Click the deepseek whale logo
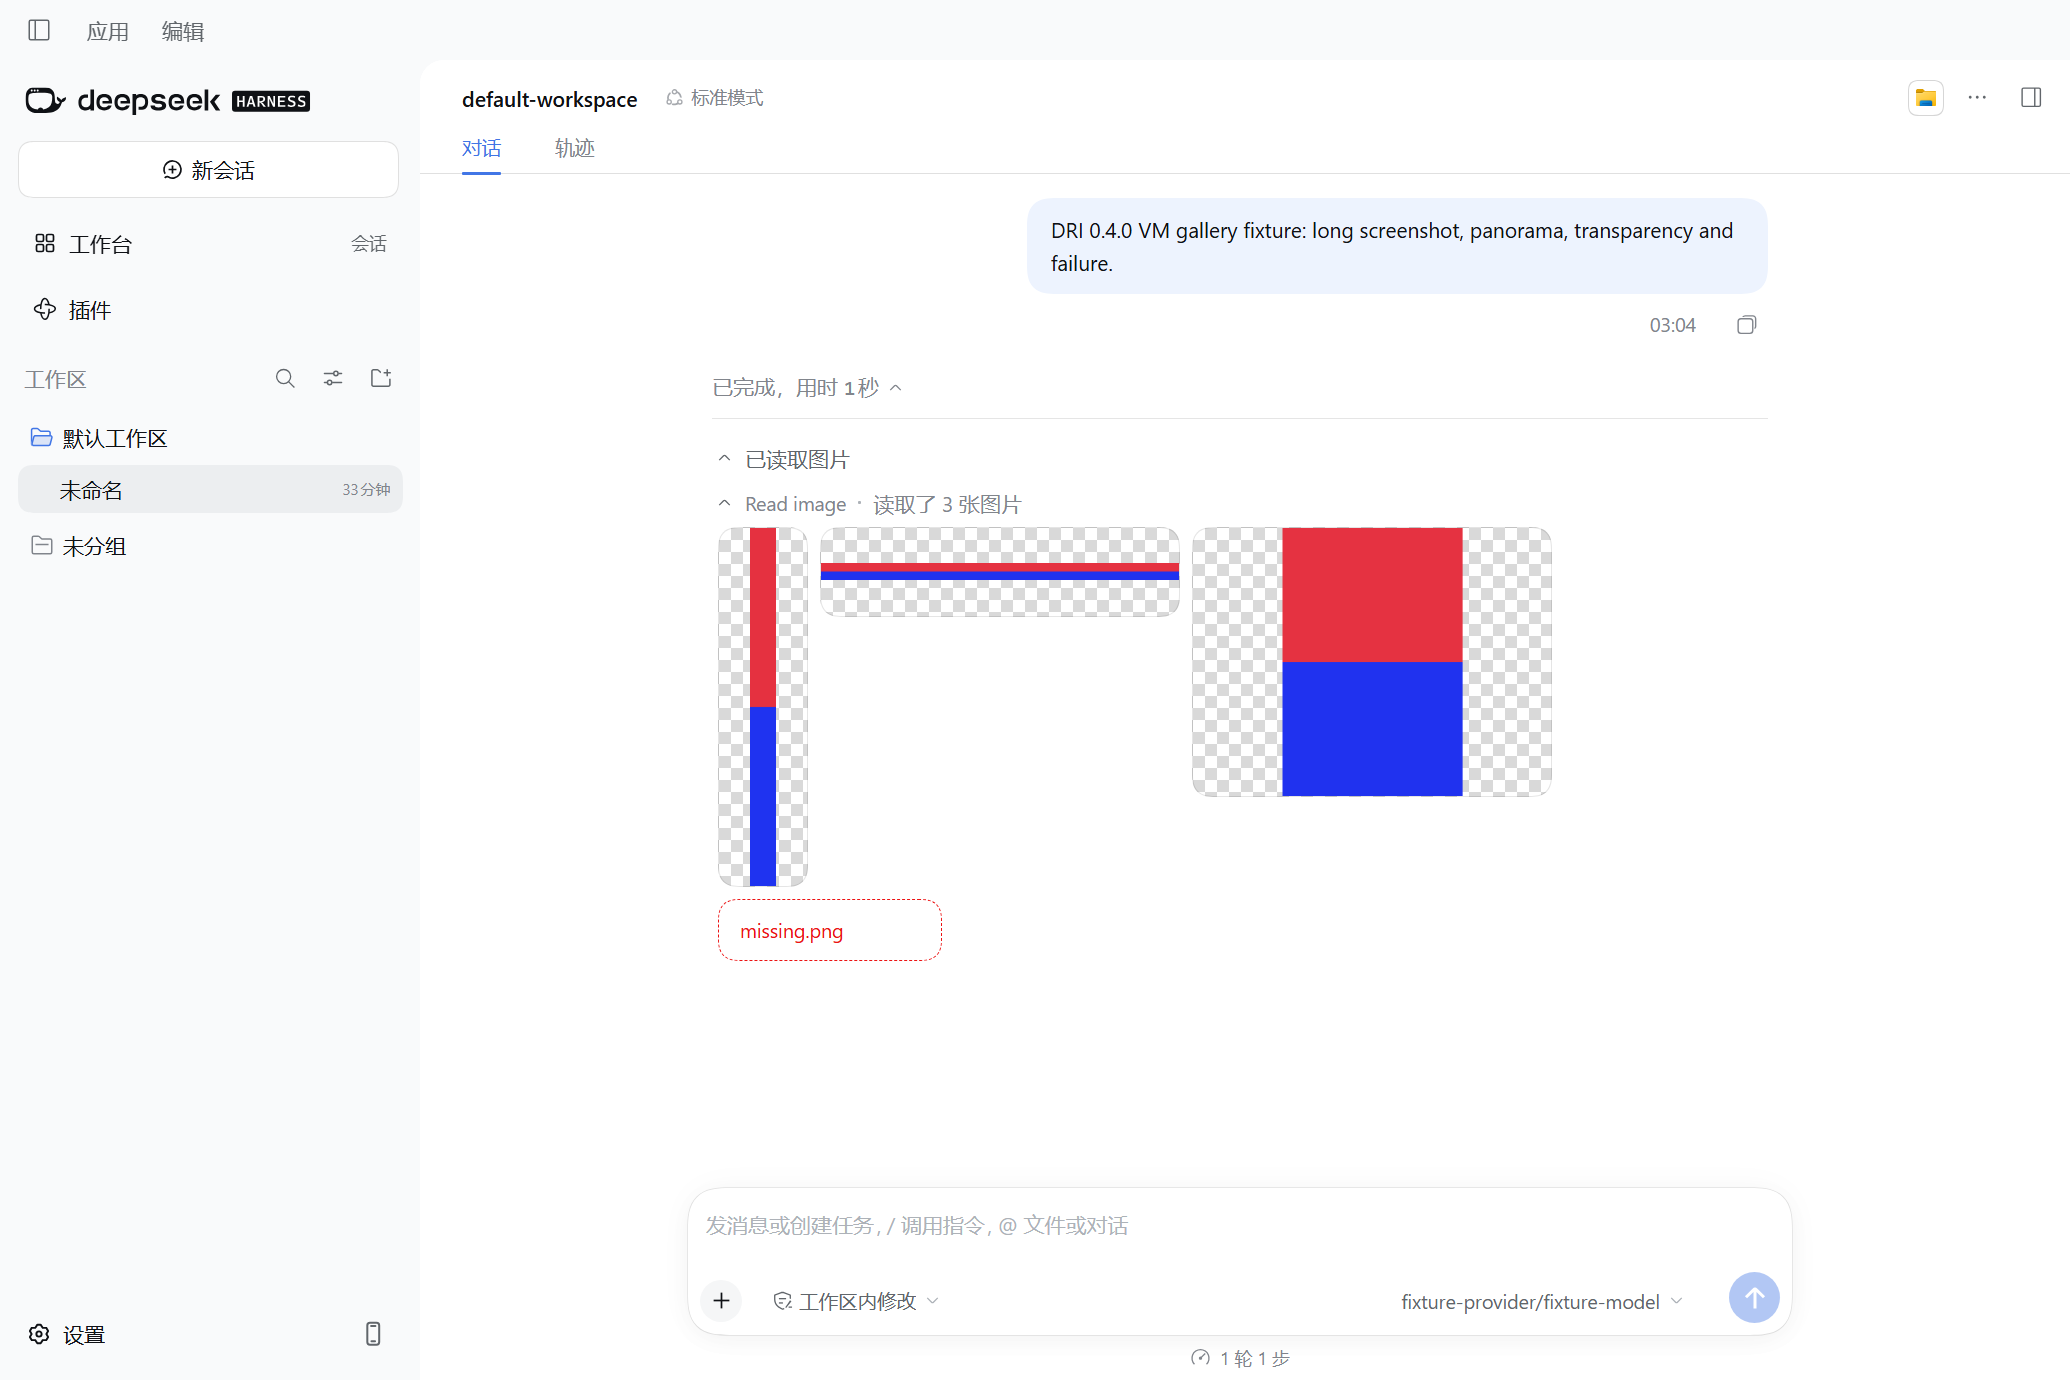 click(45, 100)
